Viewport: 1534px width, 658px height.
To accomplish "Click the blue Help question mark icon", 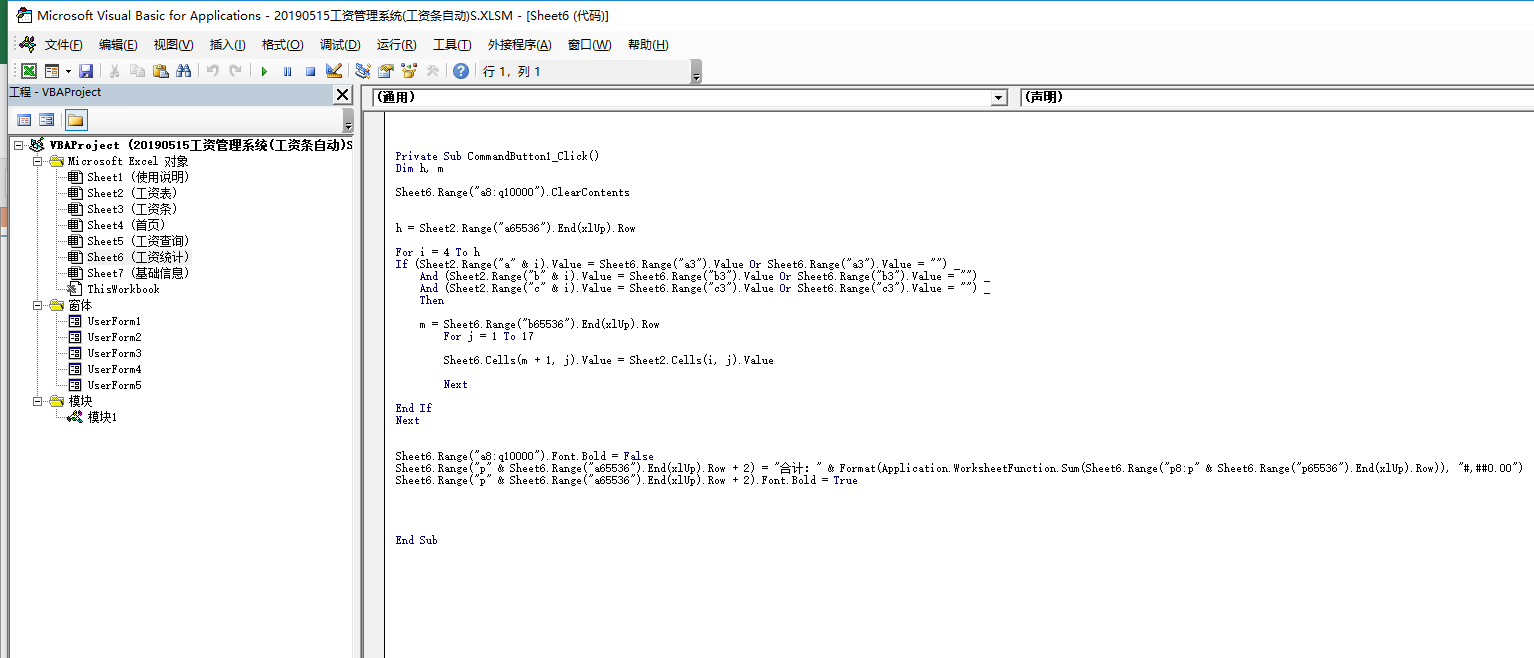I will [x=461, y=71].
